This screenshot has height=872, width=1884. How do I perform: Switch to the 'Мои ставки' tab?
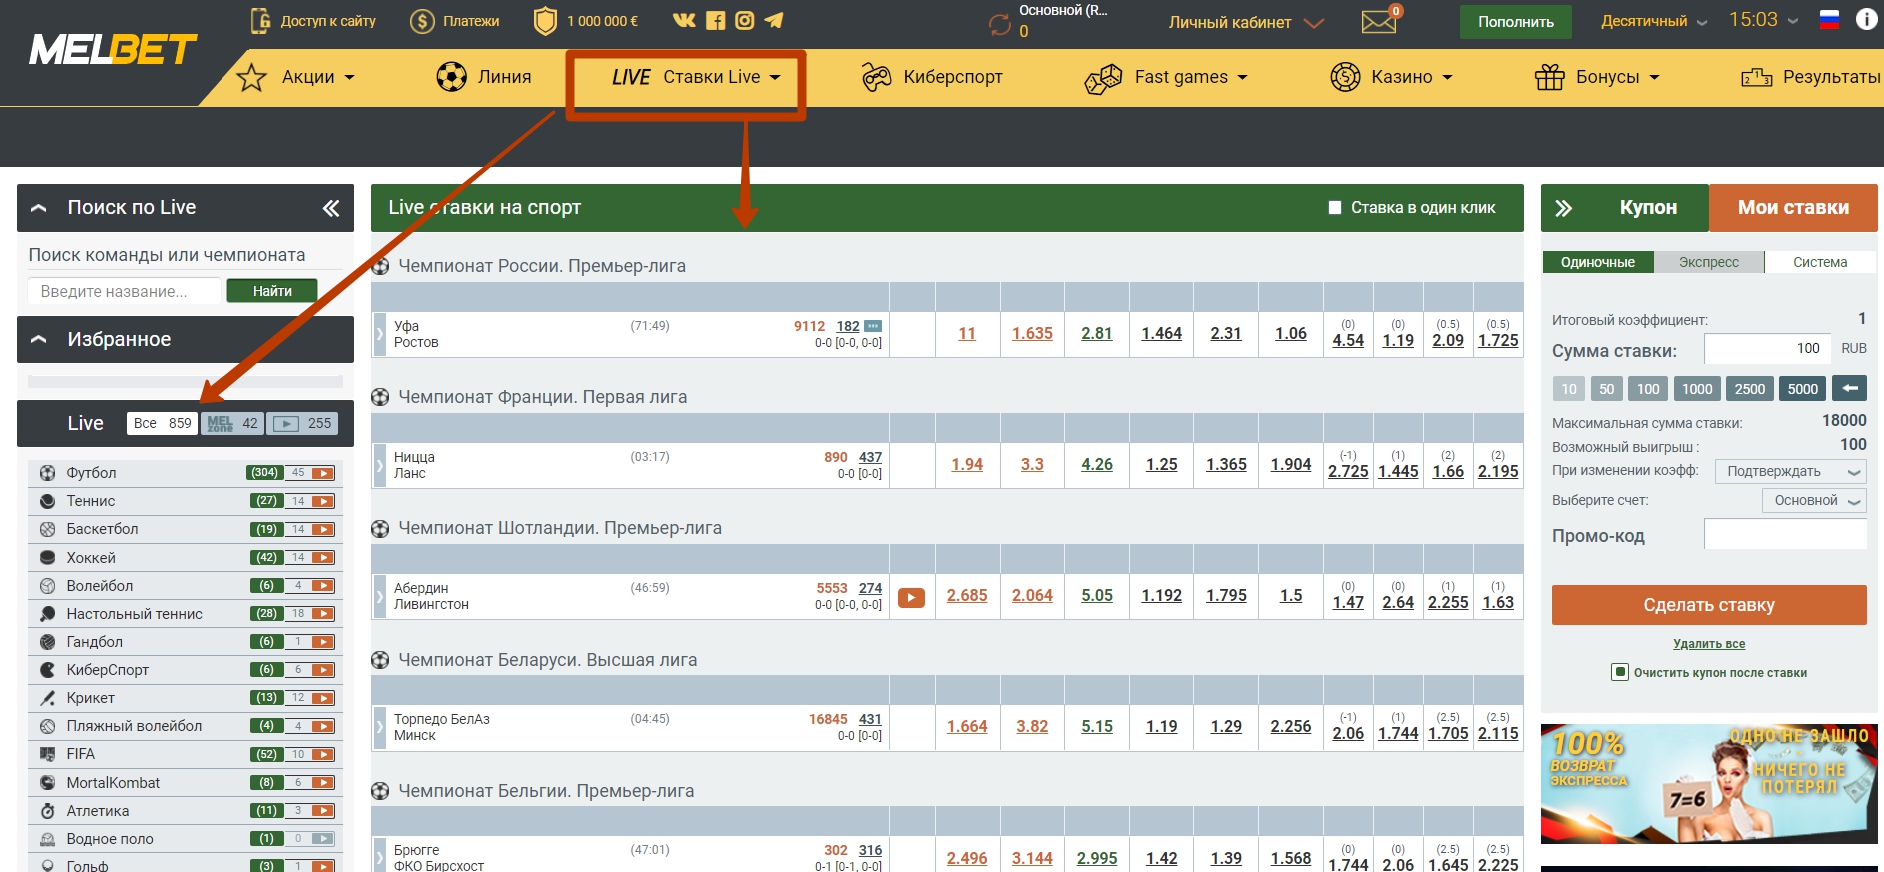(1793, 208)
